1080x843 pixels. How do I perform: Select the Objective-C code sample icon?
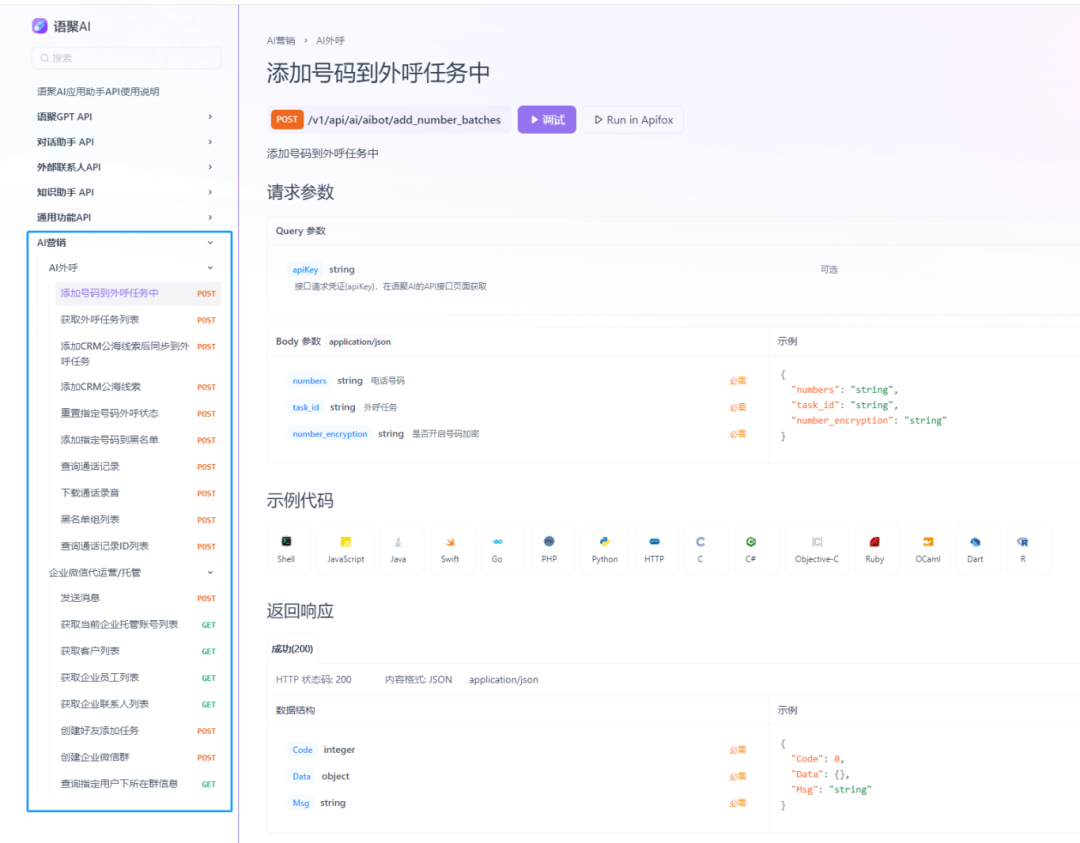pos(817,549)
